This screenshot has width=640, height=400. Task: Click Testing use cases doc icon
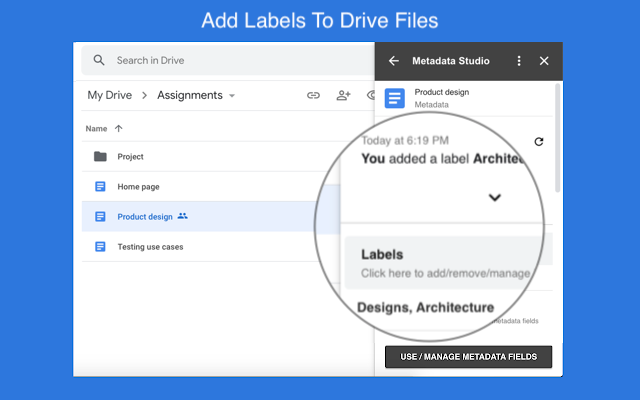(100, 247)
